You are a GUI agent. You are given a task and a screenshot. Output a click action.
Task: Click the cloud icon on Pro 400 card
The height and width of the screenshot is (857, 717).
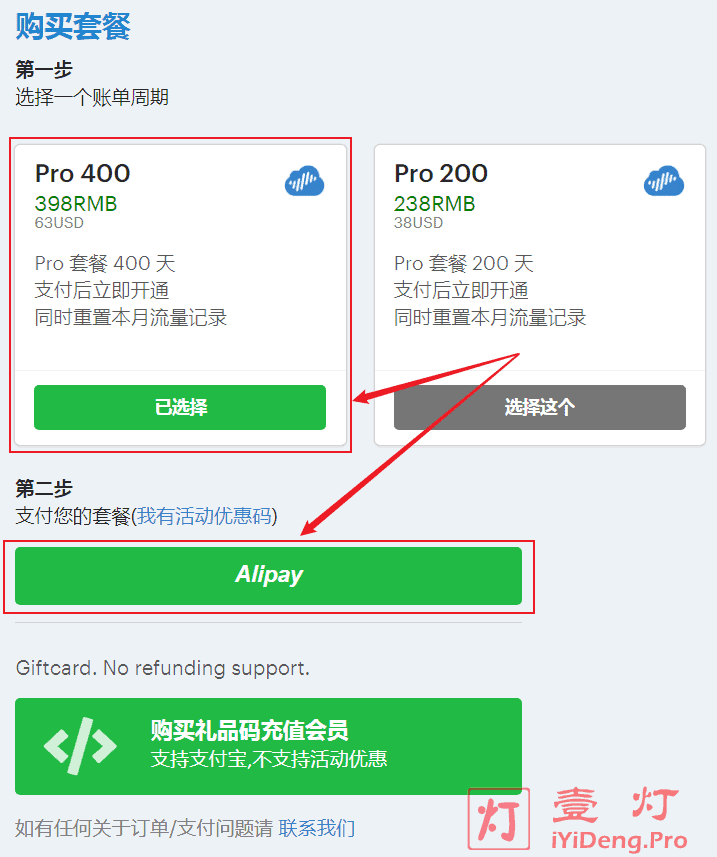(304, 181)
